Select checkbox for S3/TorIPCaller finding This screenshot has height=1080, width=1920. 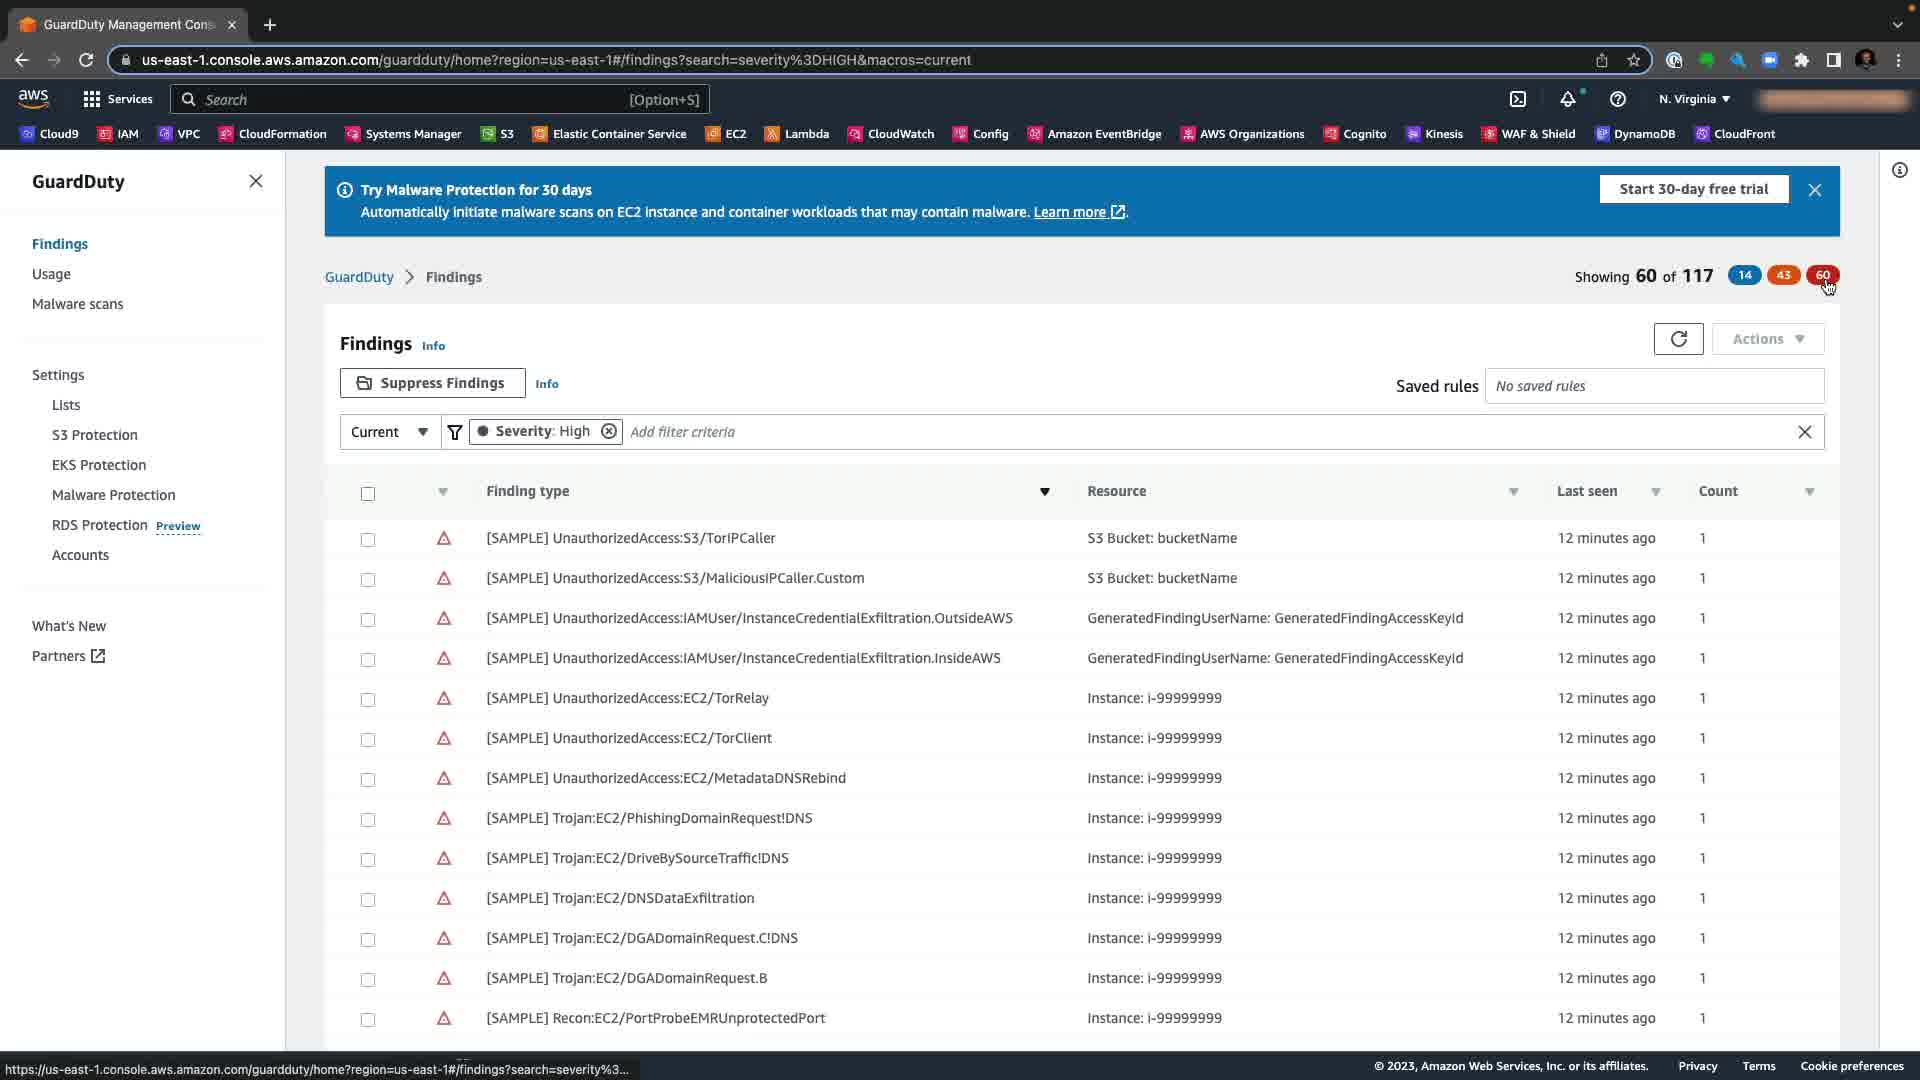tap(368, 539)
